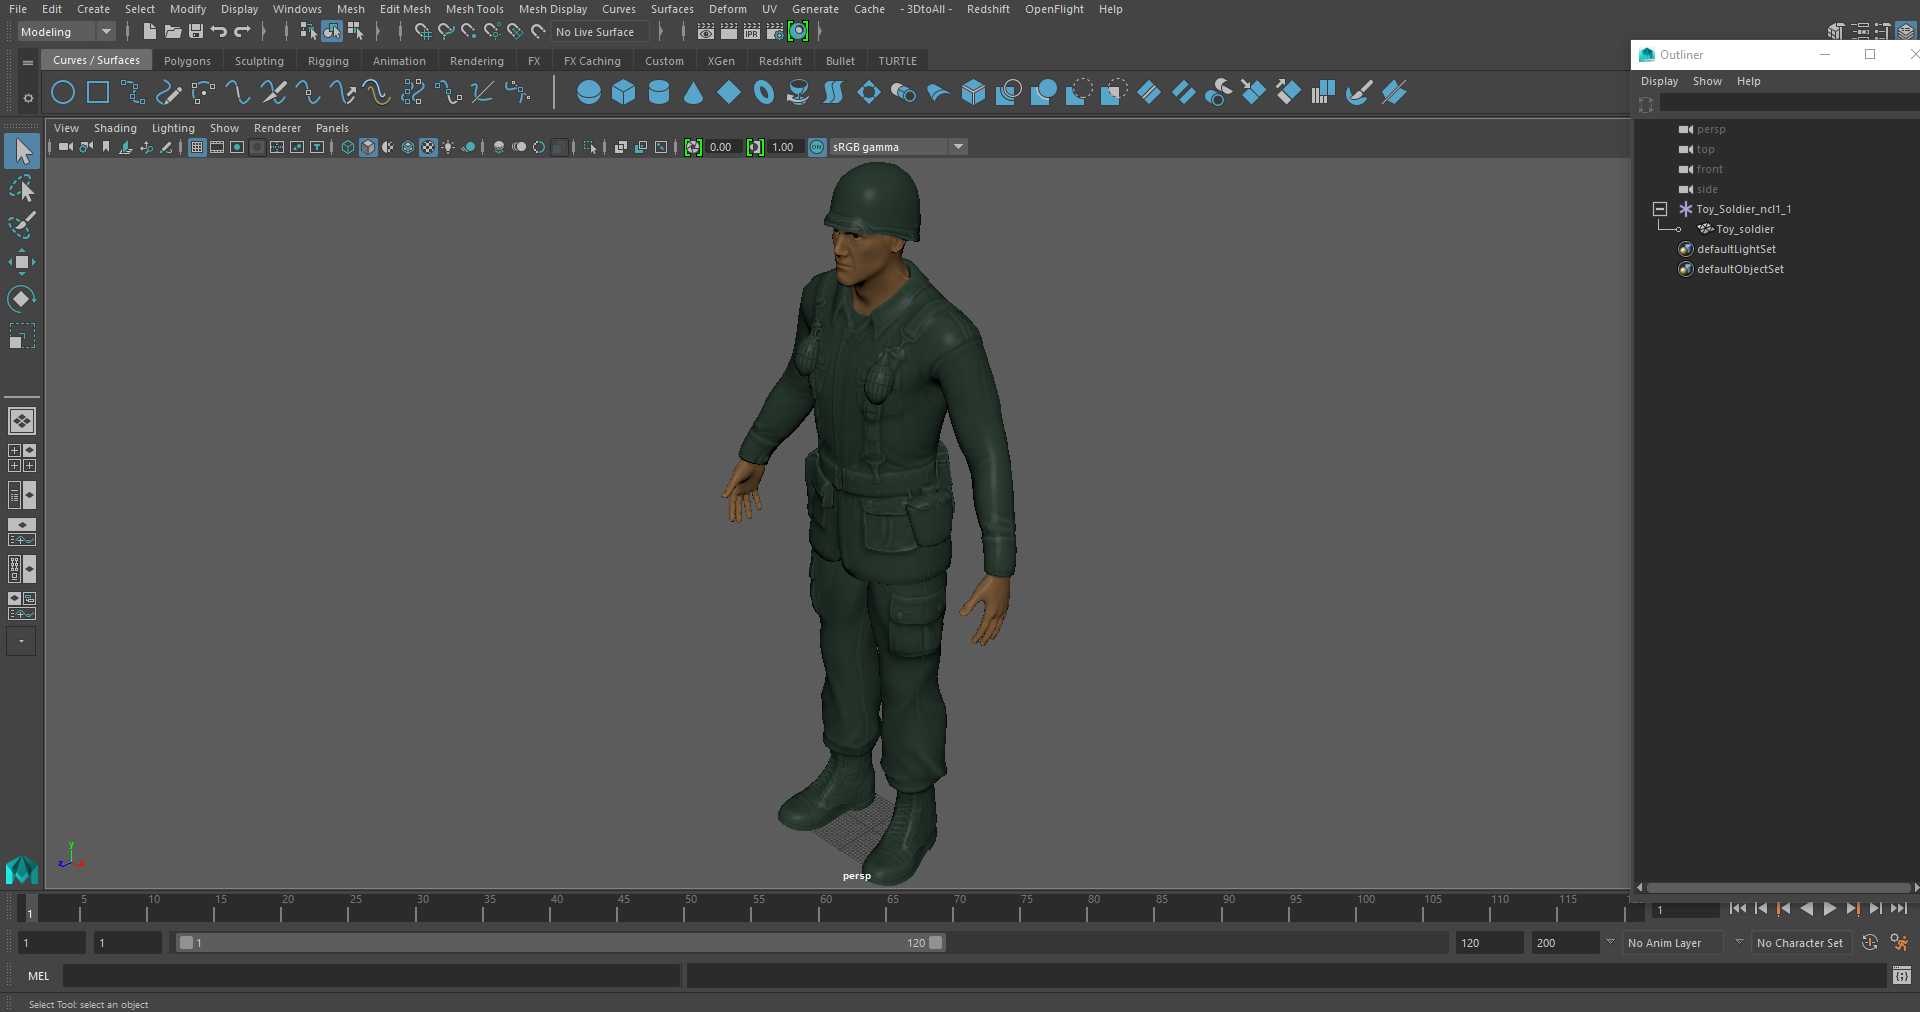
Task: Collapse the Toy_Soldier_ncl1_1 node
Action: [x=1660, y=209]
